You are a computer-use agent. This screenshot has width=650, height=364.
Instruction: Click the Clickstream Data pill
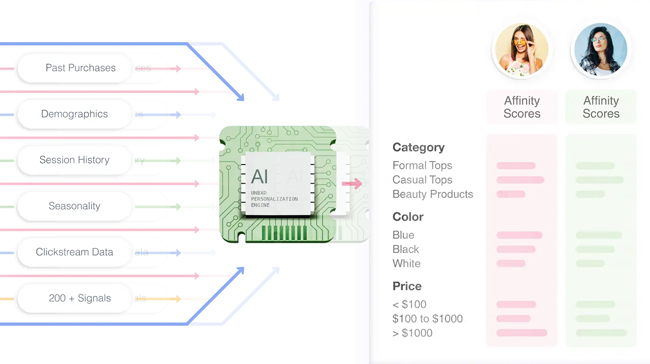[74, 252]
